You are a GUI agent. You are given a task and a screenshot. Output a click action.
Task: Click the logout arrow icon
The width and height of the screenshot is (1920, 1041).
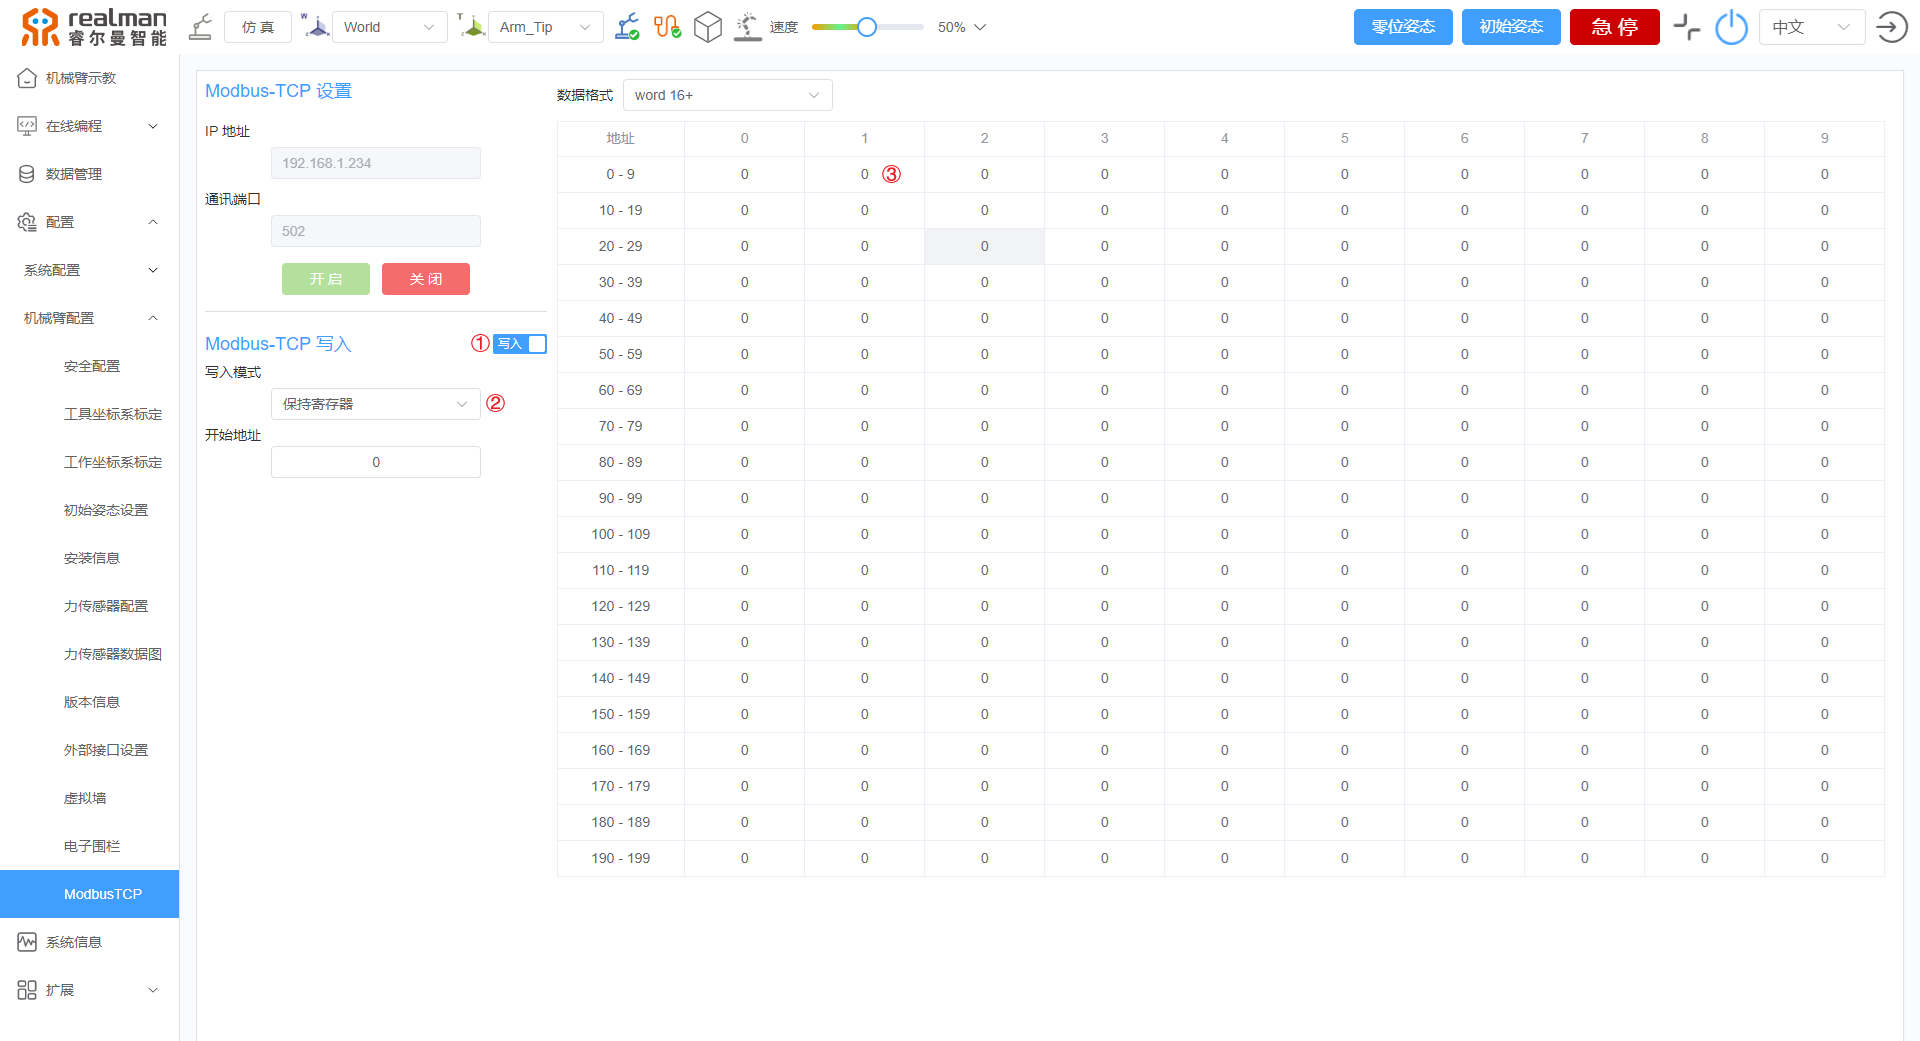click(1891, 27)
